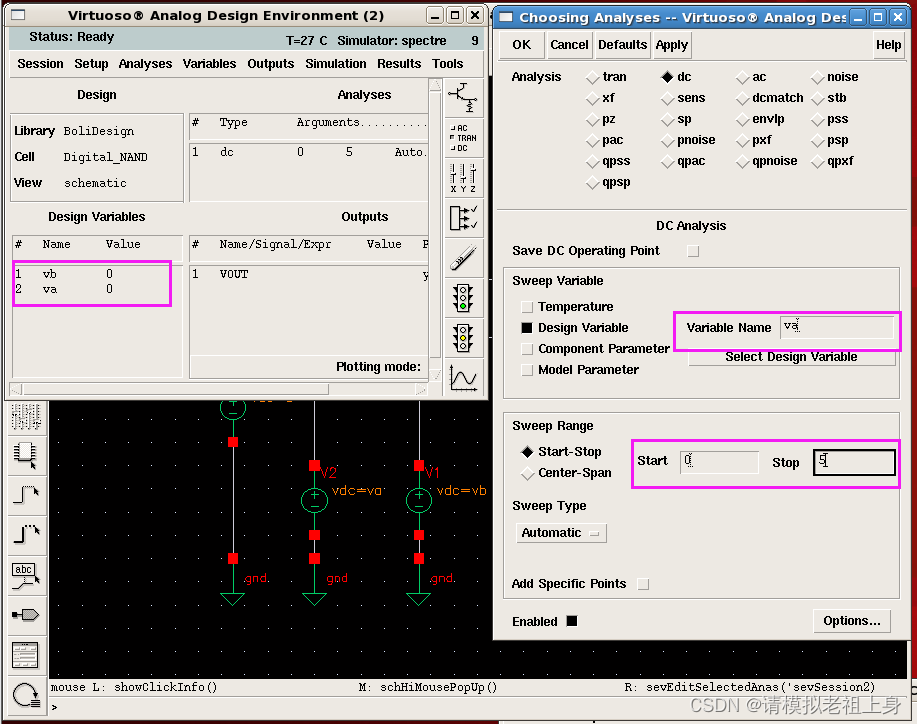This screenshot has width=917, height=724.
Task: Click the vertical scrollbar beside Analyses pane
Action: point(435,231)
